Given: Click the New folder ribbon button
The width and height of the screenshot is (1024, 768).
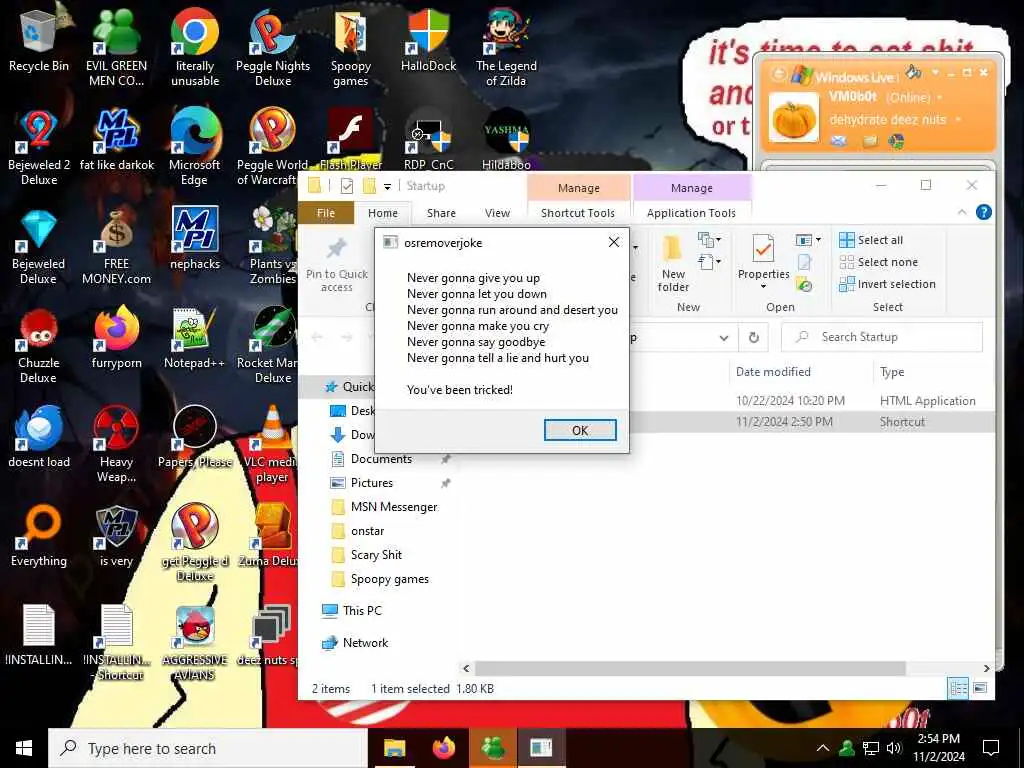Looking at the screenshot, I should [673, 264].
